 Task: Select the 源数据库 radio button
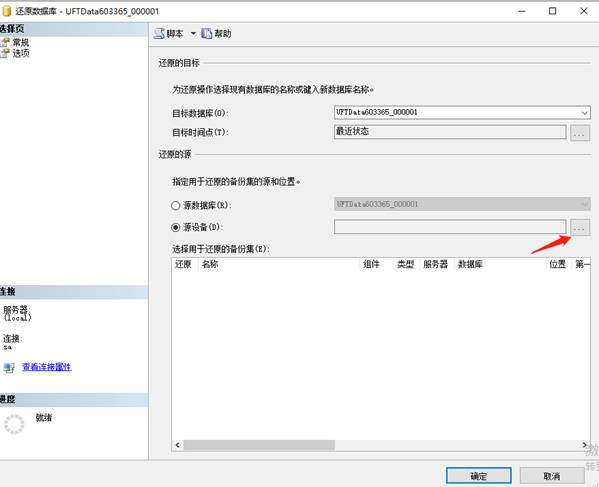175,205
